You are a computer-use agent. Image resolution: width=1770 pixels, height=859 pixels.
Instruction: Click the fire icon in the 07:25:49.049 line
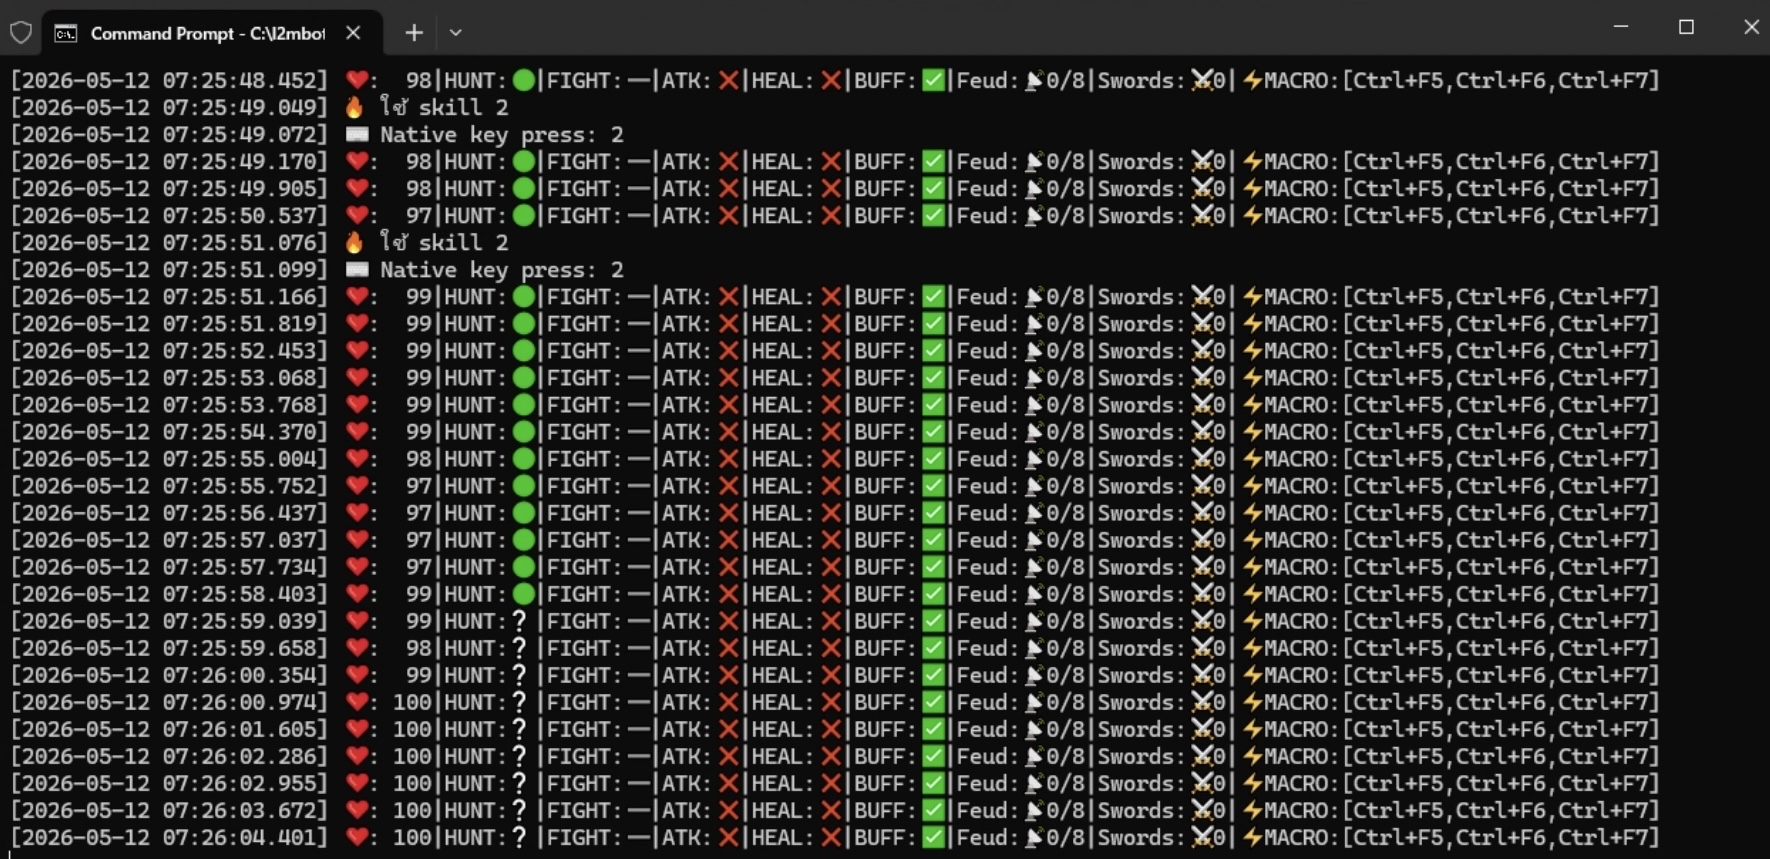pos(355,107)
